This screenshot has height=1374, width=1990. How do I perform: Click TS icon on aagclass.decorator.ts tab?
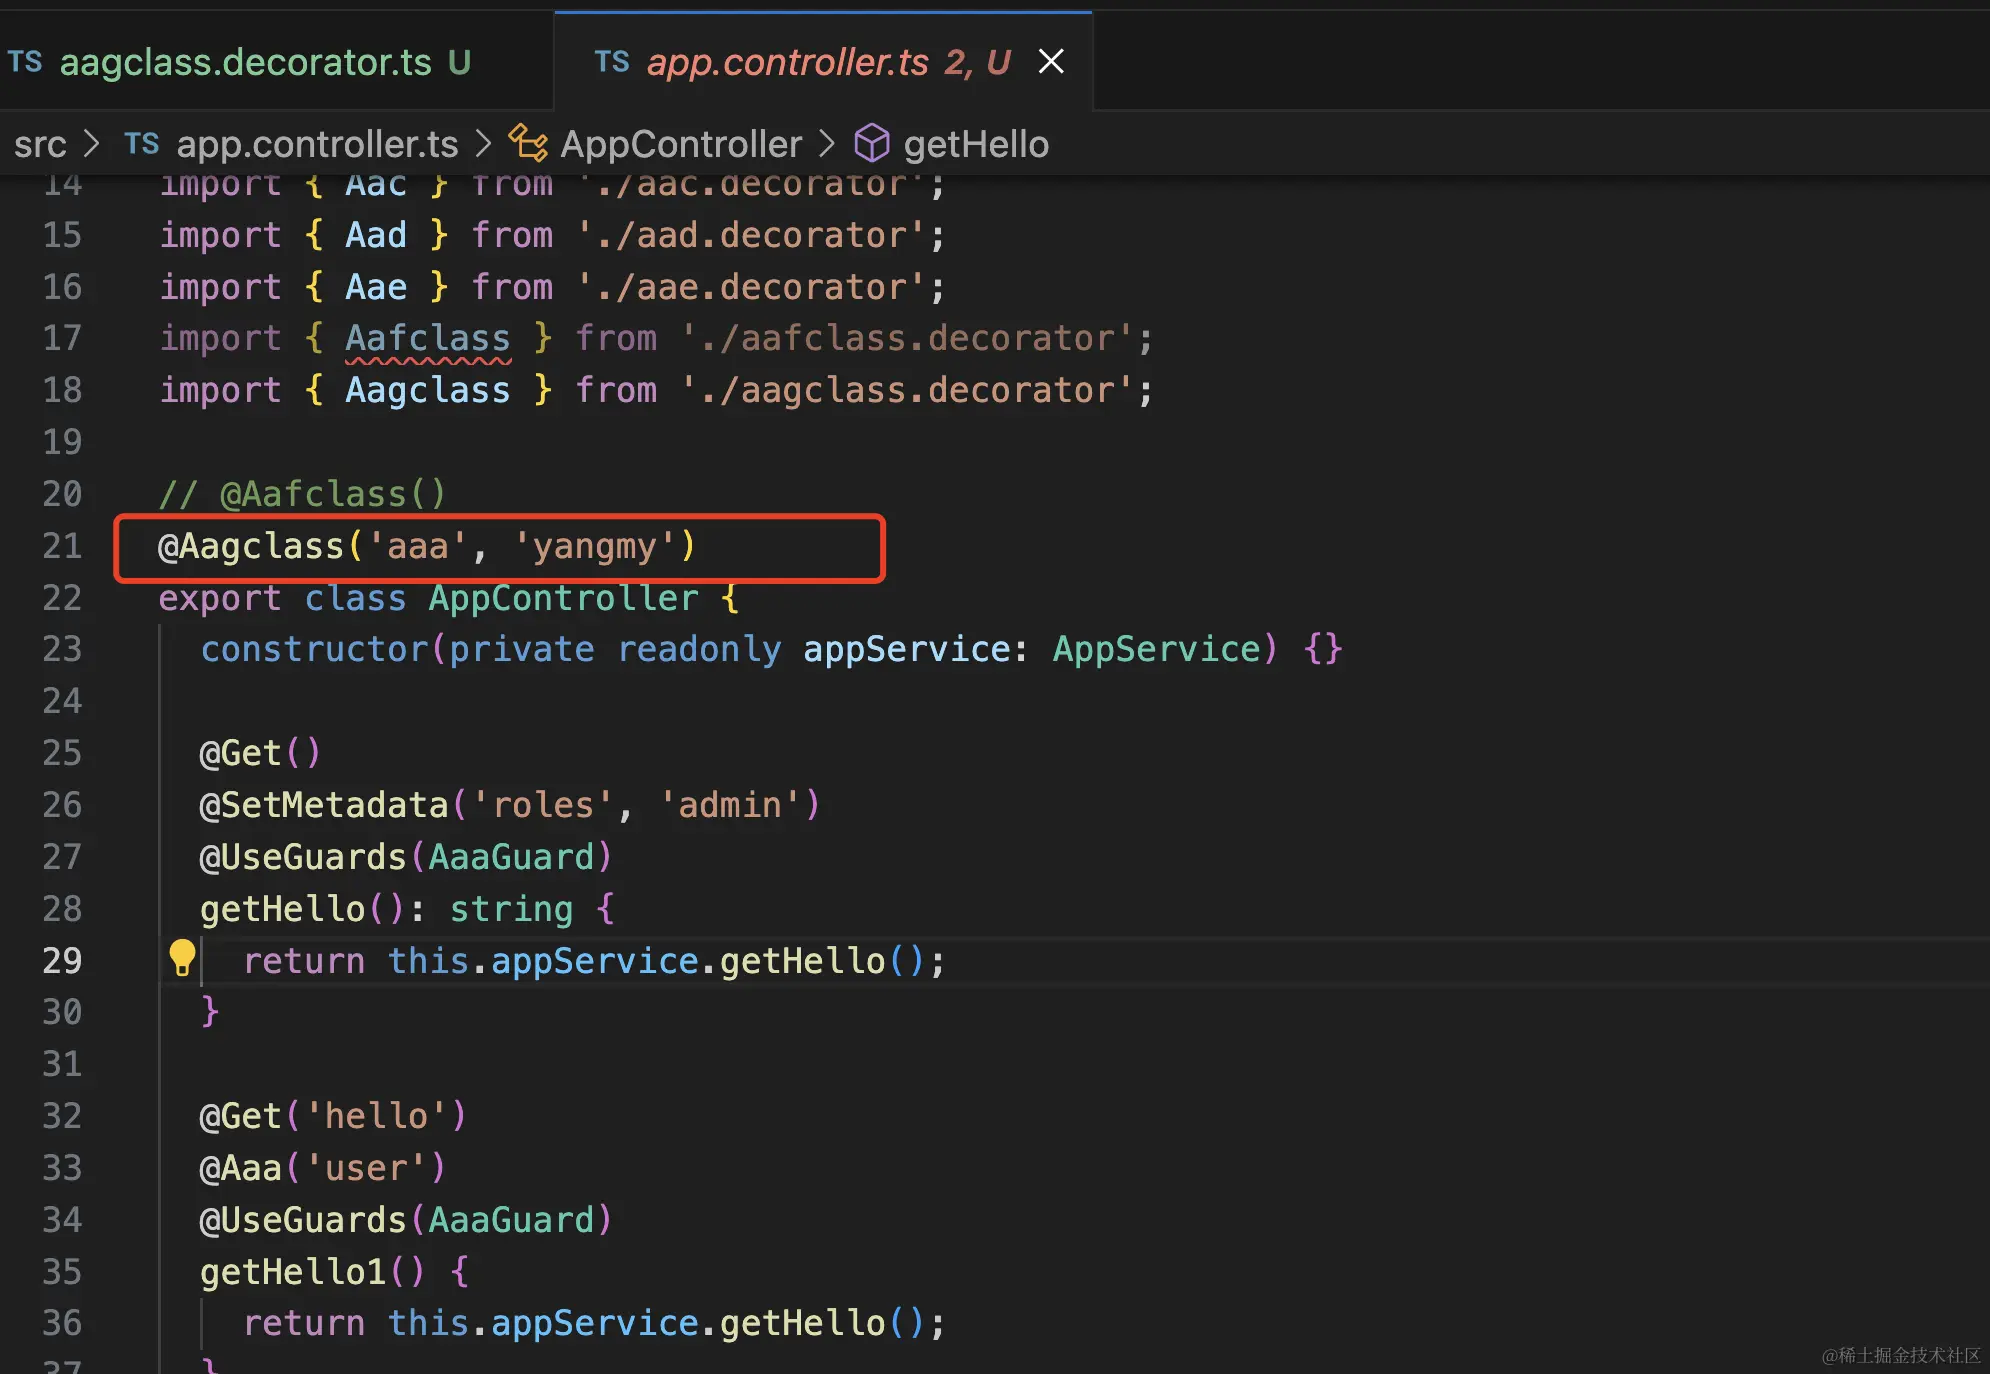click(25, 62)
